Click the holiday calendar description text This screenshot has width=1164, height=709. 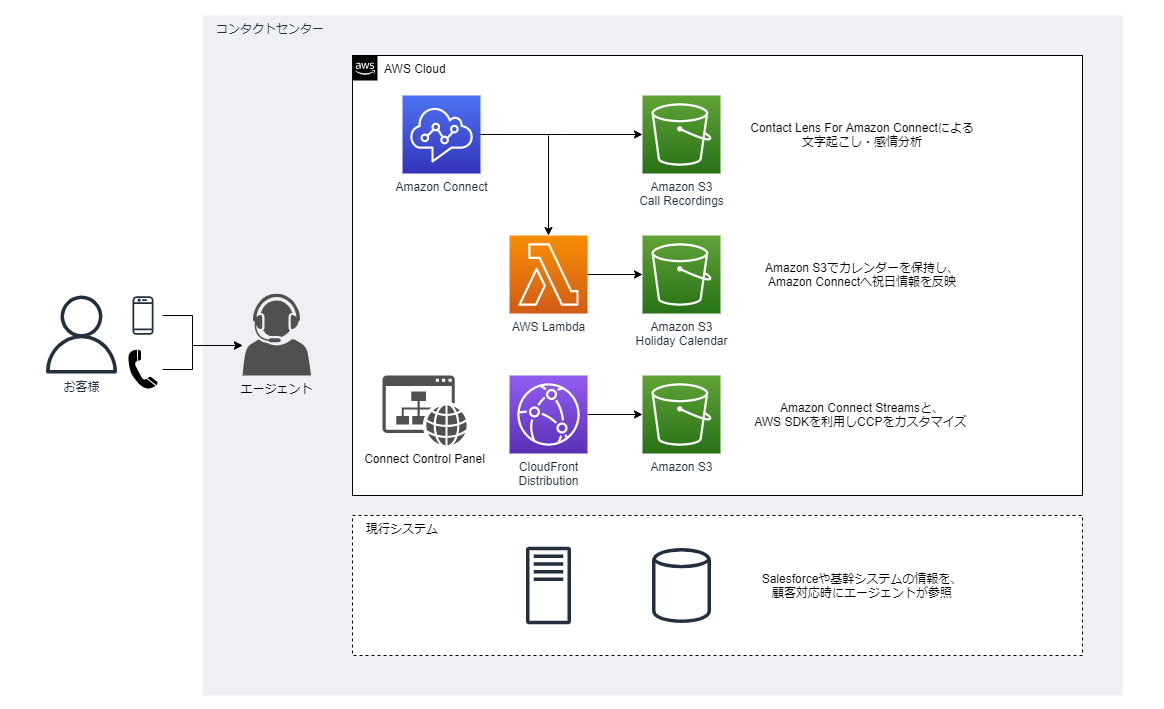point(861,275)
